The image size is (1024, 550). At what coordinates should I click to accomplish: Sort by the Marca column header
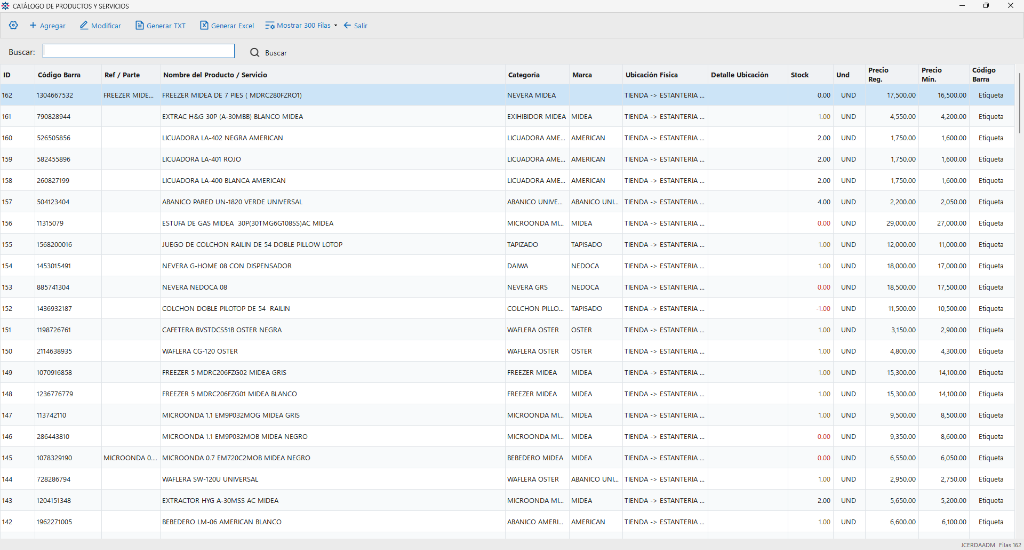pyautogui.click(x=582, y=74)
